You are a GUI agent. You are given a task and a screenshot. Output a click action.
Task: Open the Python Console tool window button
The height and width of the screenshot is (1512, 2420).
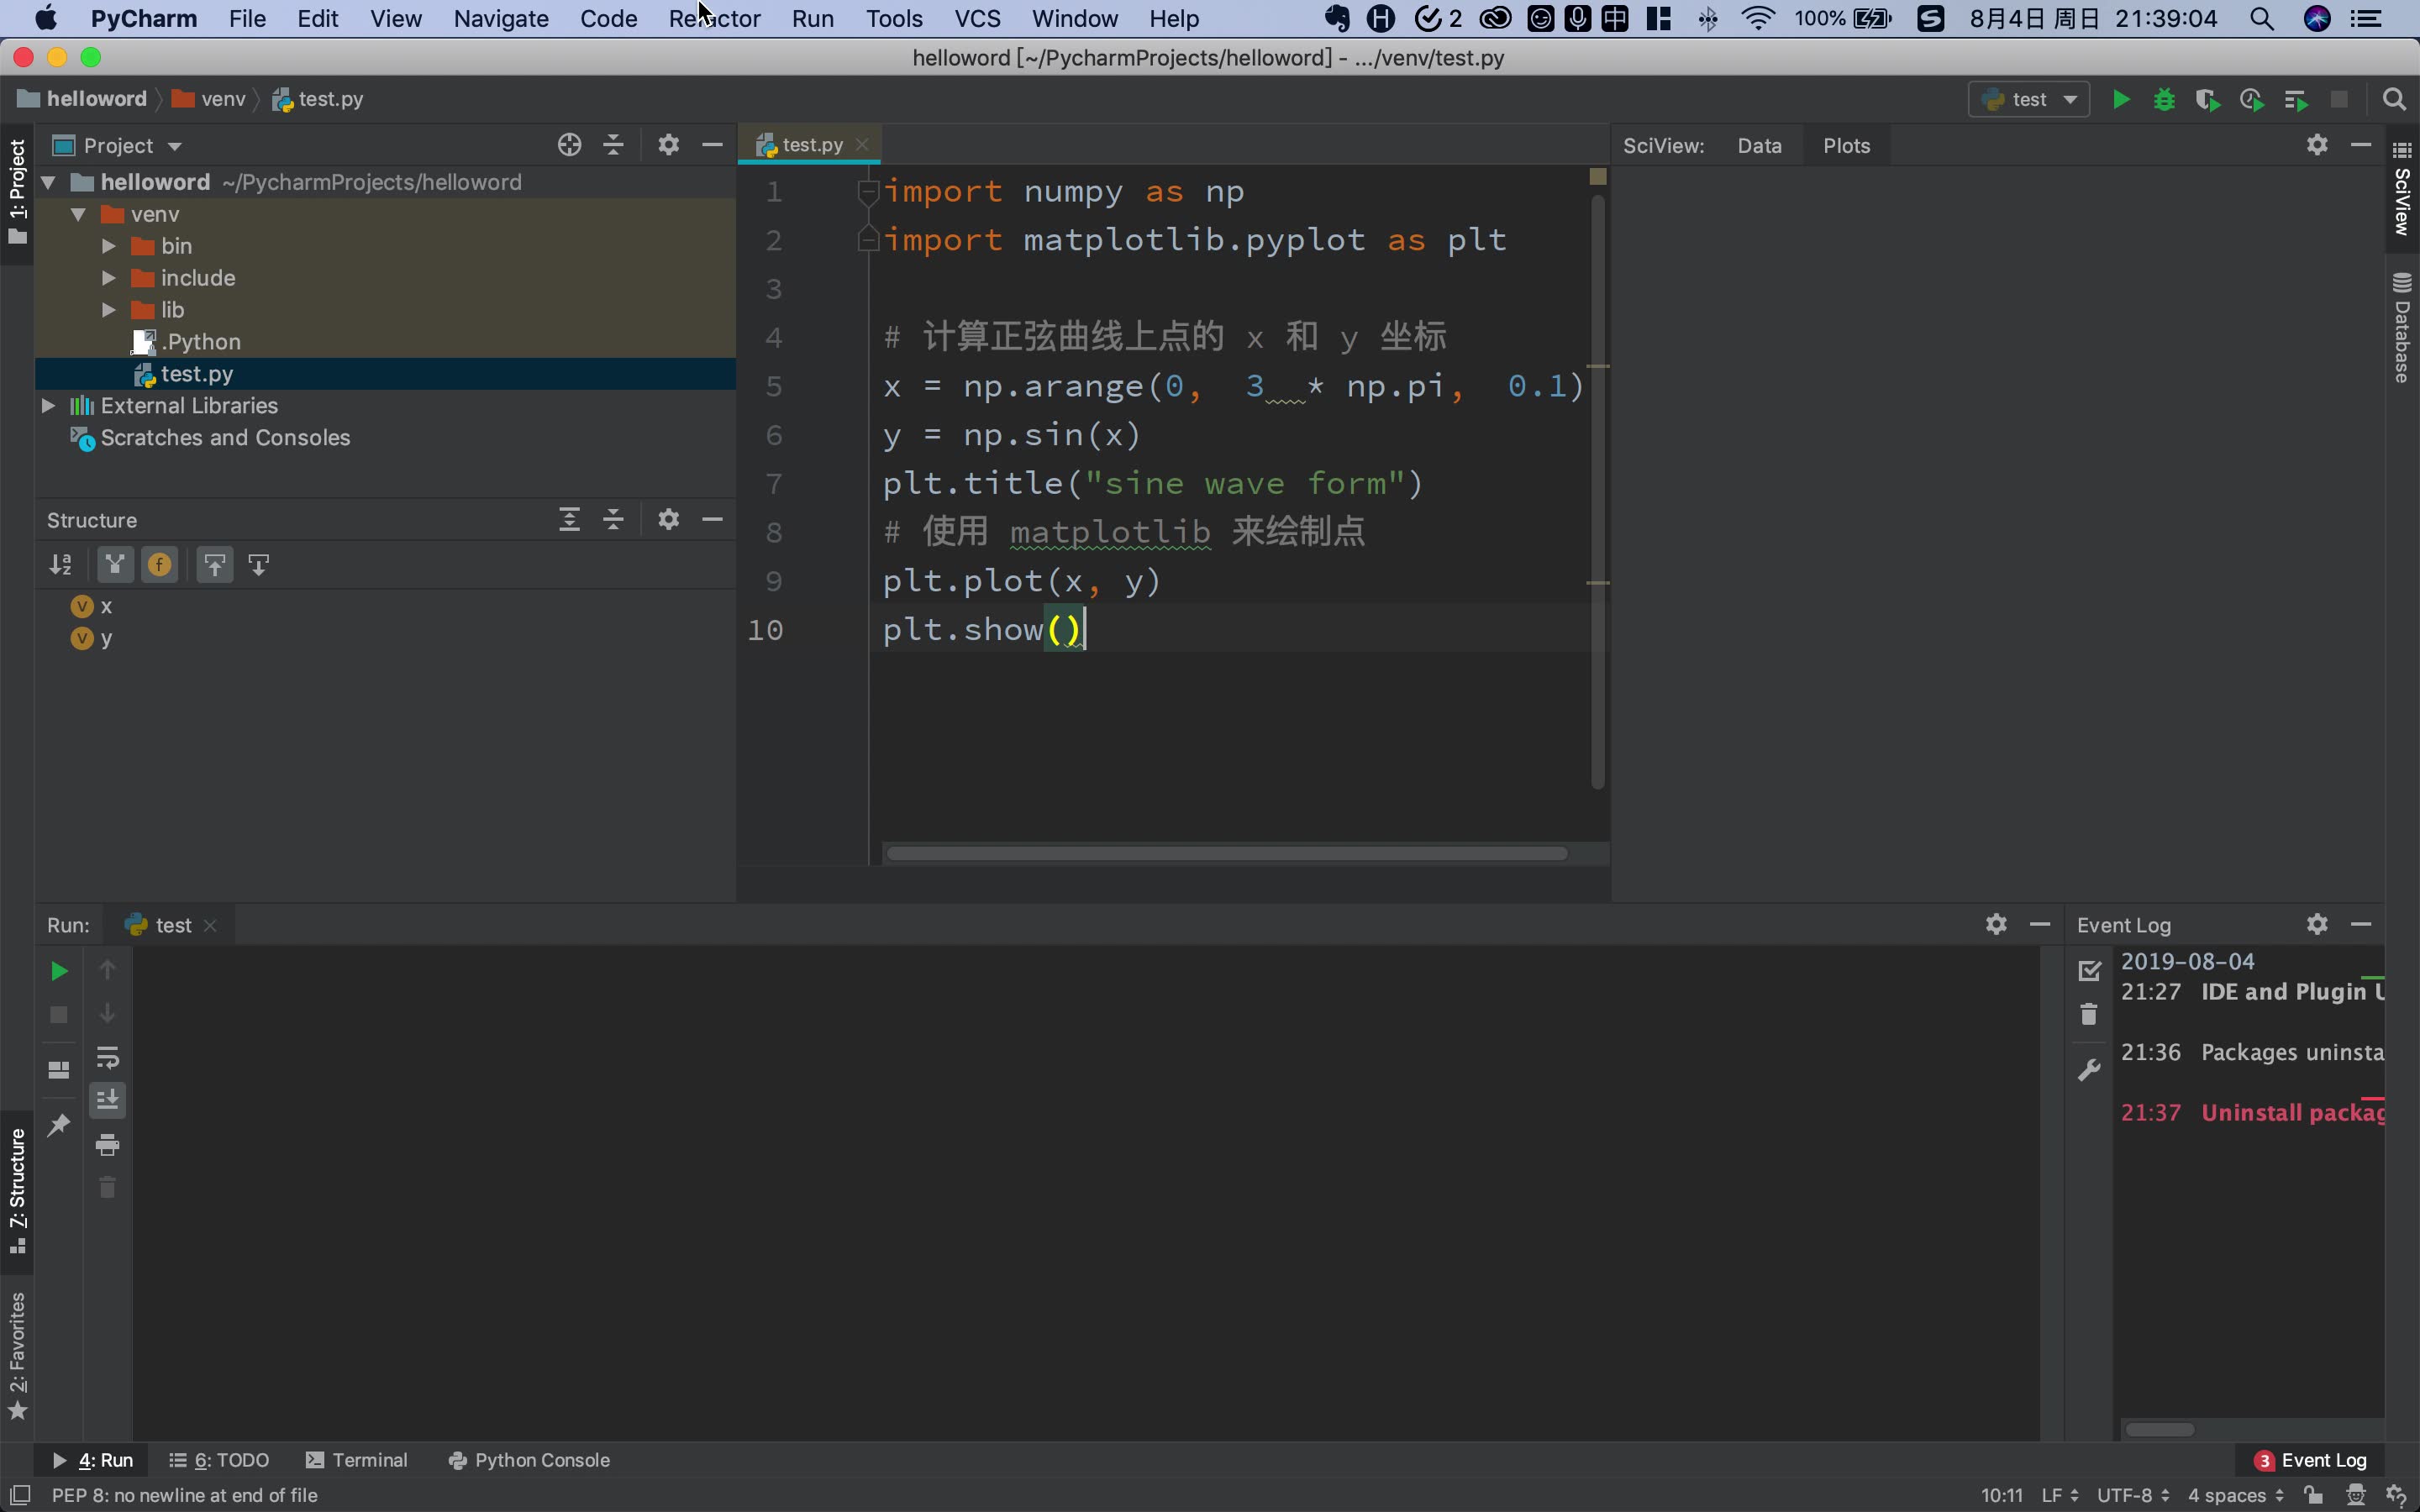coord(529,1460)
